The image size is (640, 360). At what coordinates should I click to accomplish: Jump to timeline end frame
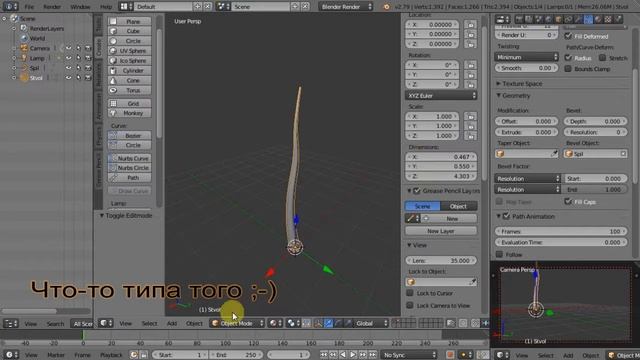click(x=373, y=355)
